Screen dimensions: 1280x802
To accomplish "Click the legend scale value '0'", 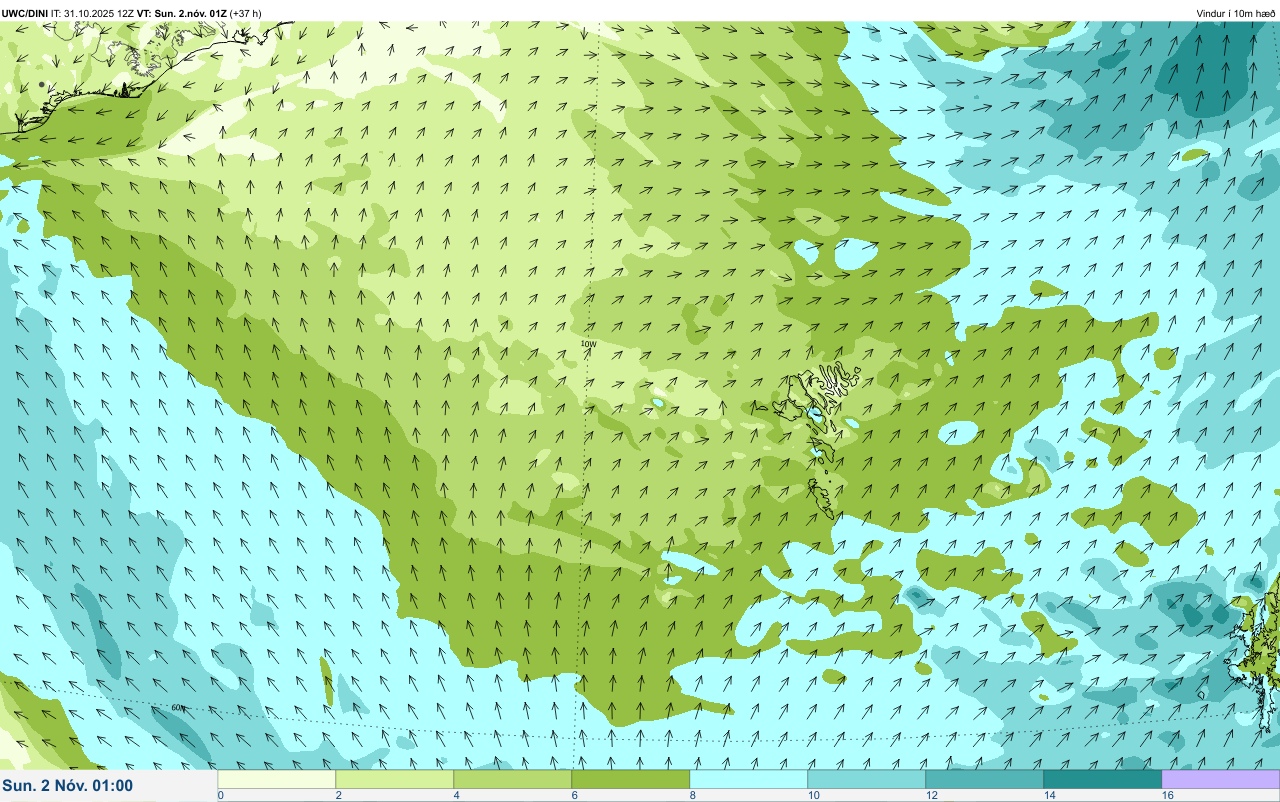I will point(221,795).
